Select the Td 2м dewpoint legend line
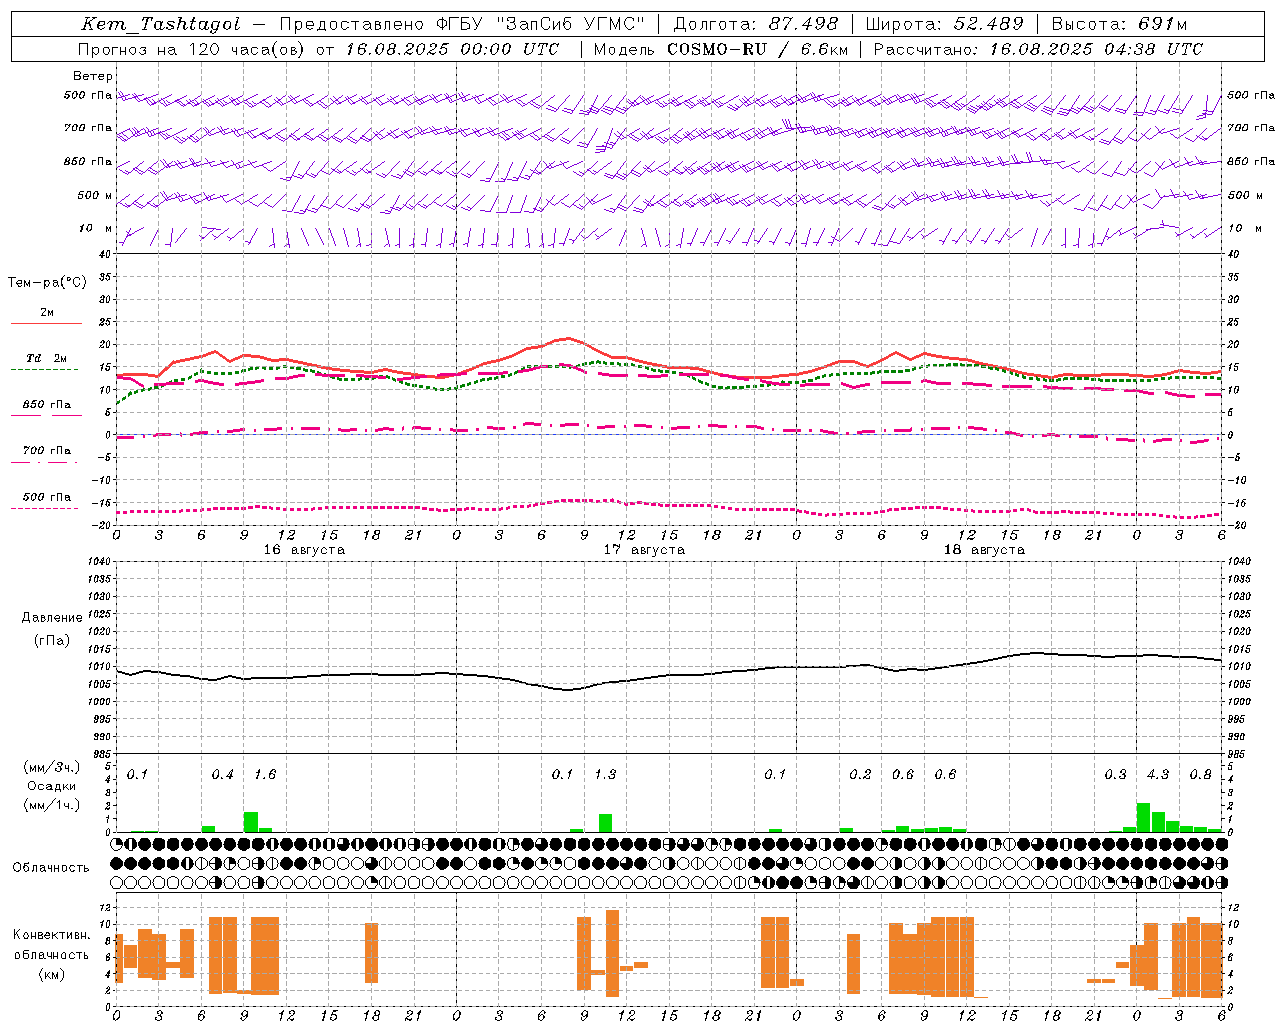 (45, 369)
